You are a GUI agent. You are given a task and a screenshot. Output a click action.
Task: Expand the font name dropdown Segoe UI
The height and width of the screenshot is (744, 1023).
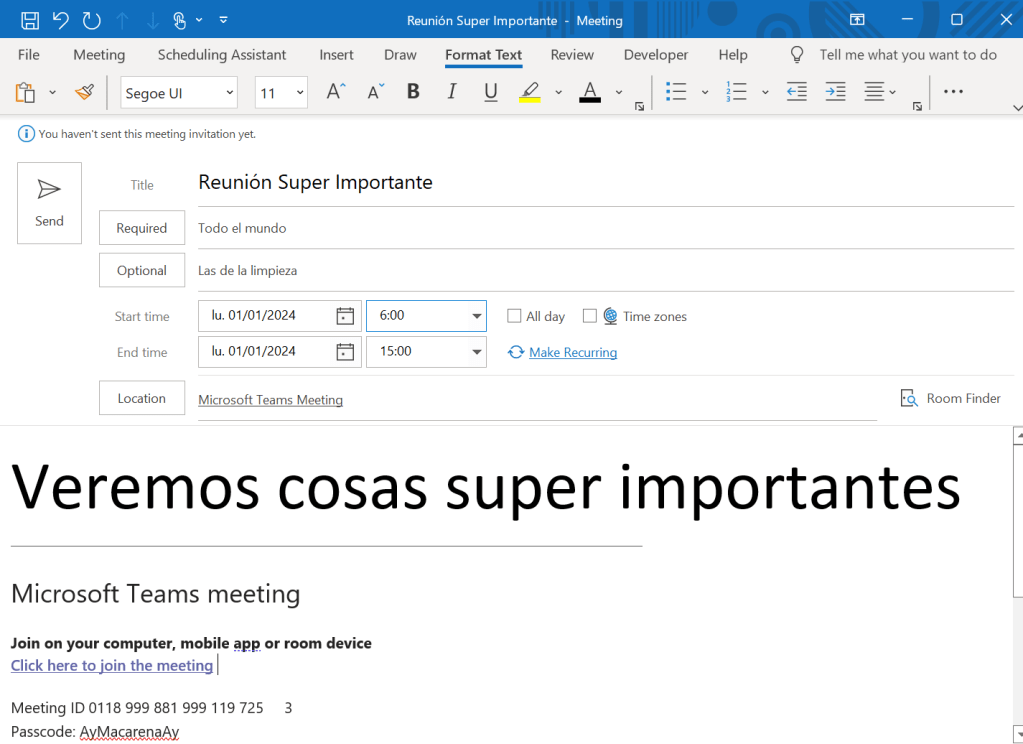pyautogui.click(x=230, y=93)
